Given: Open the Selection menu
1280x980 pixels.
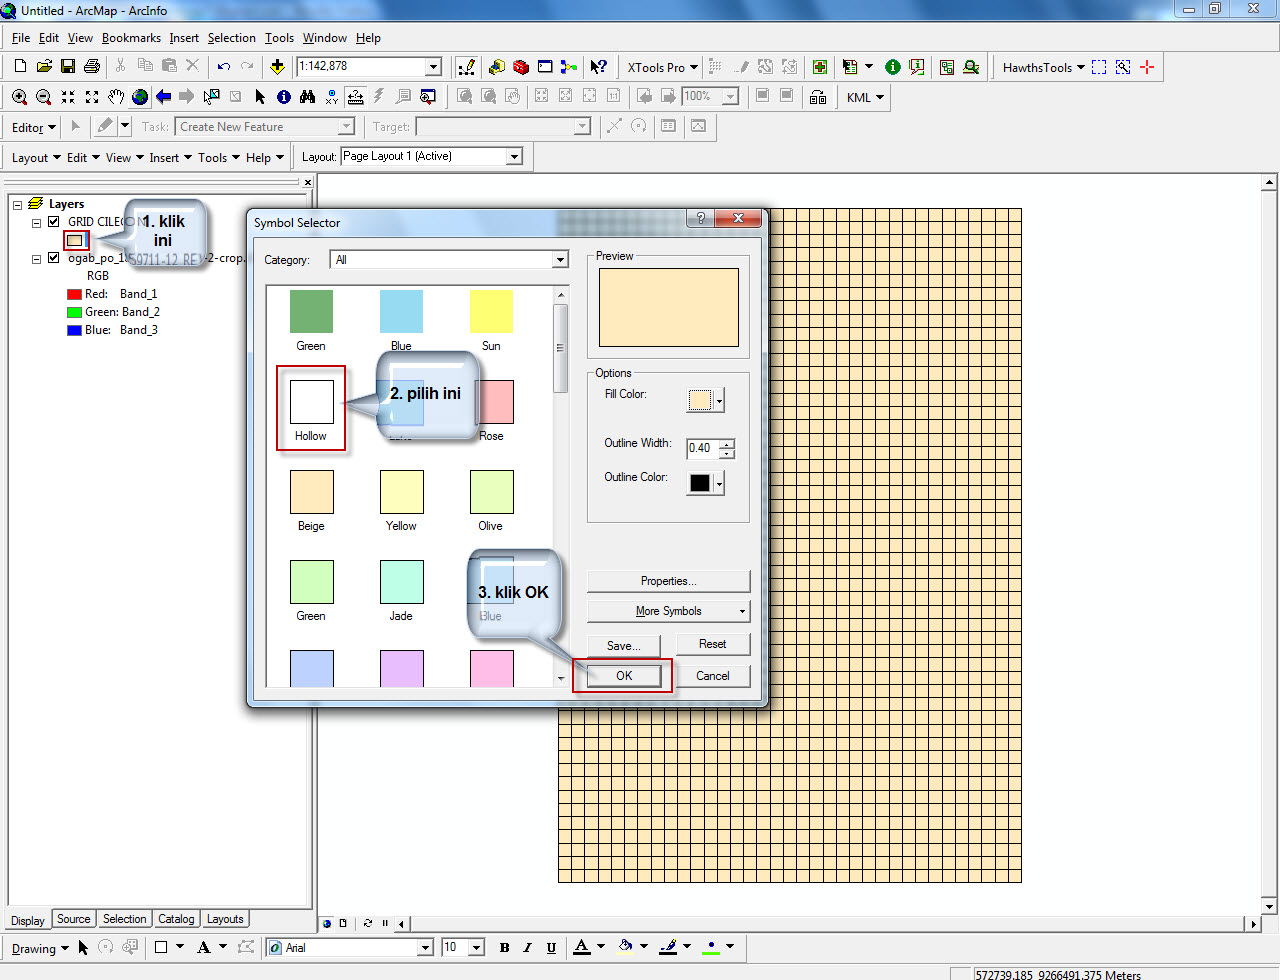Looking at the screenshot, I should [x=231, y=38].
